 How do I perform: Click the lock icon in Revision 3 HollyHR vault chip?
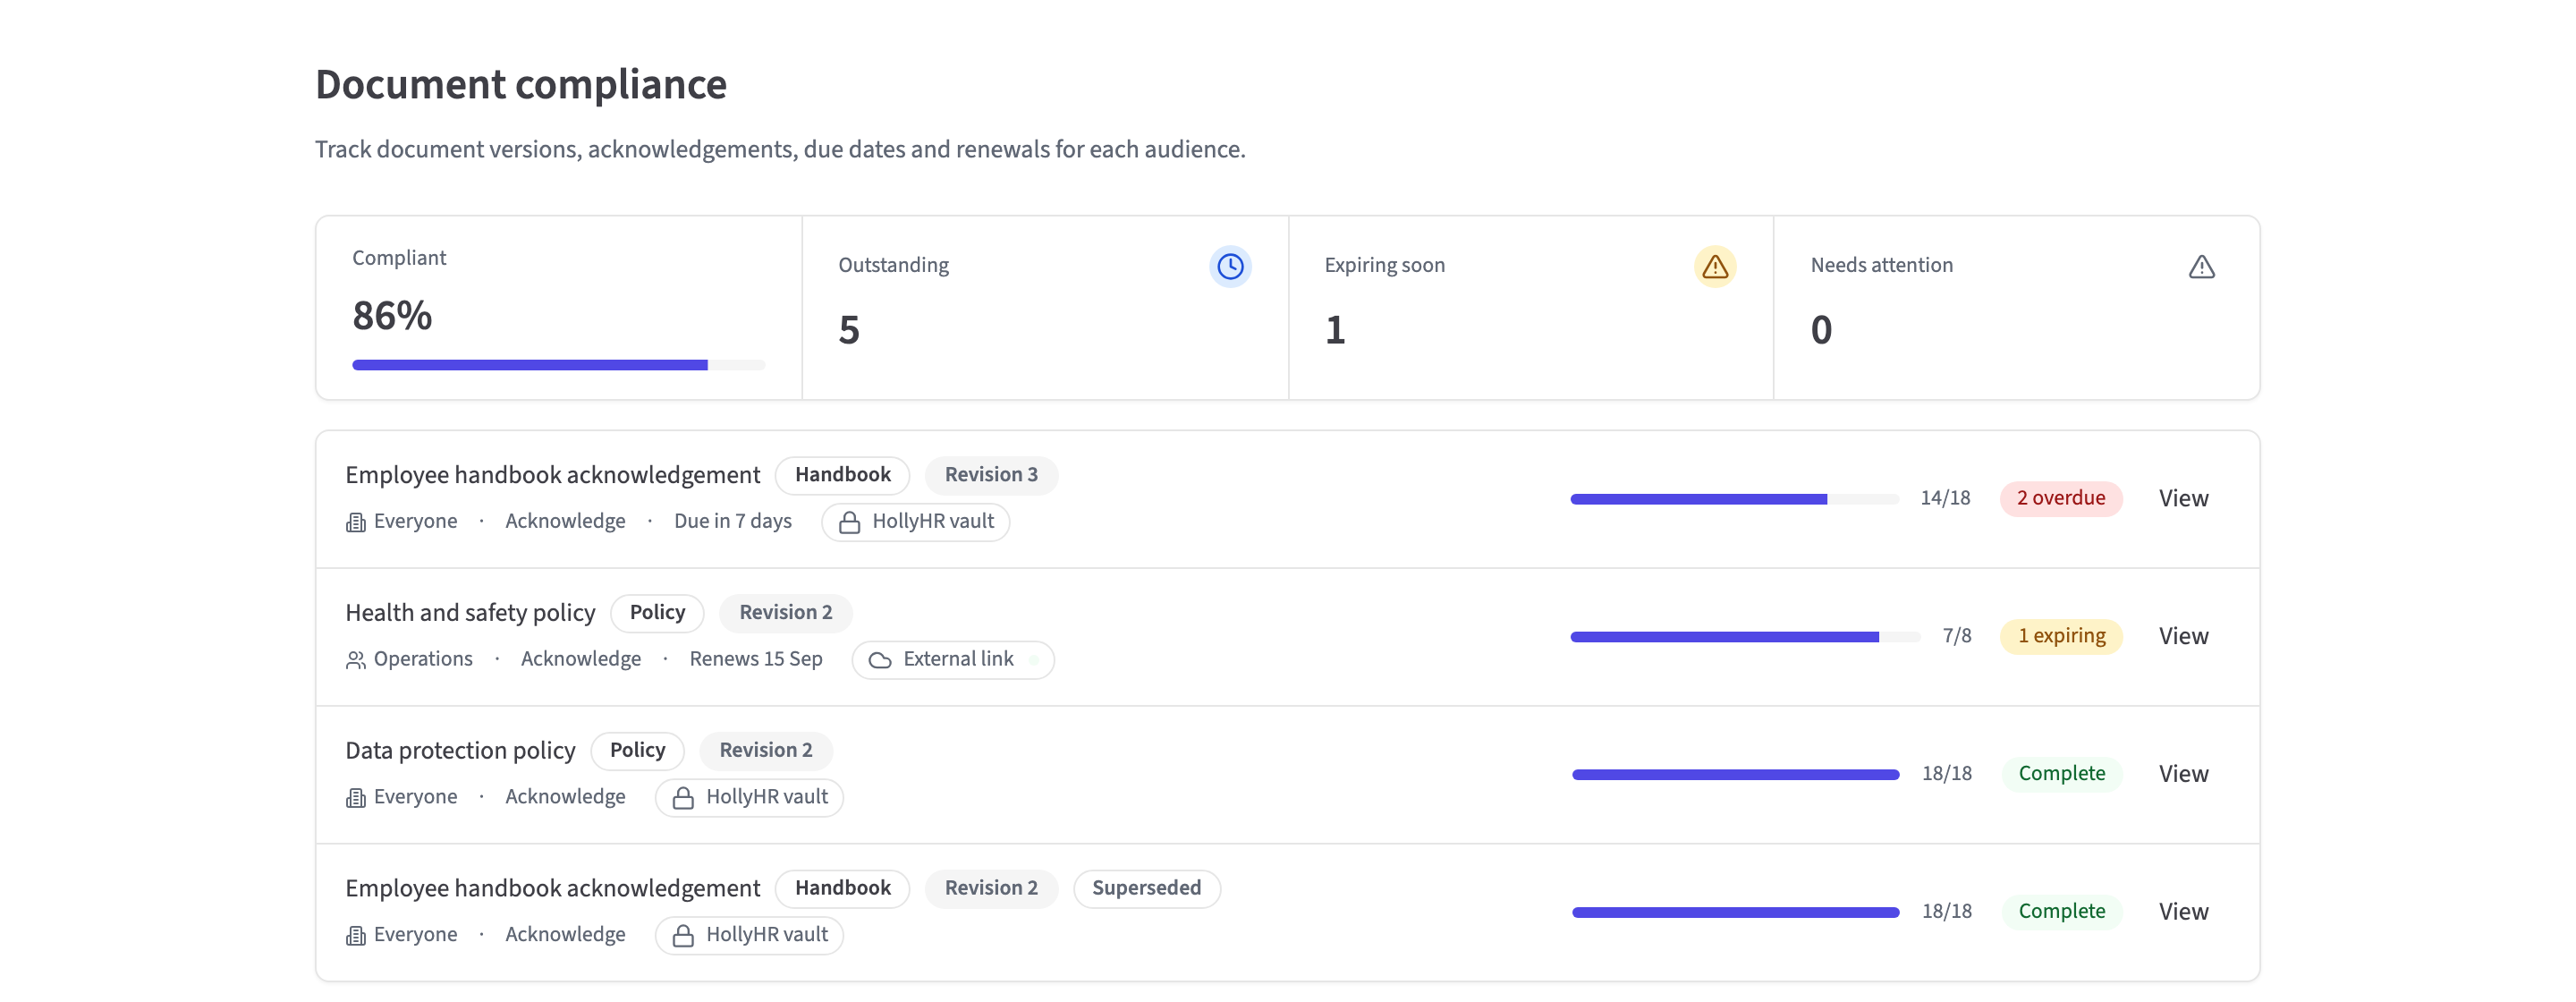pyautogui.click(x=849, y=522)
